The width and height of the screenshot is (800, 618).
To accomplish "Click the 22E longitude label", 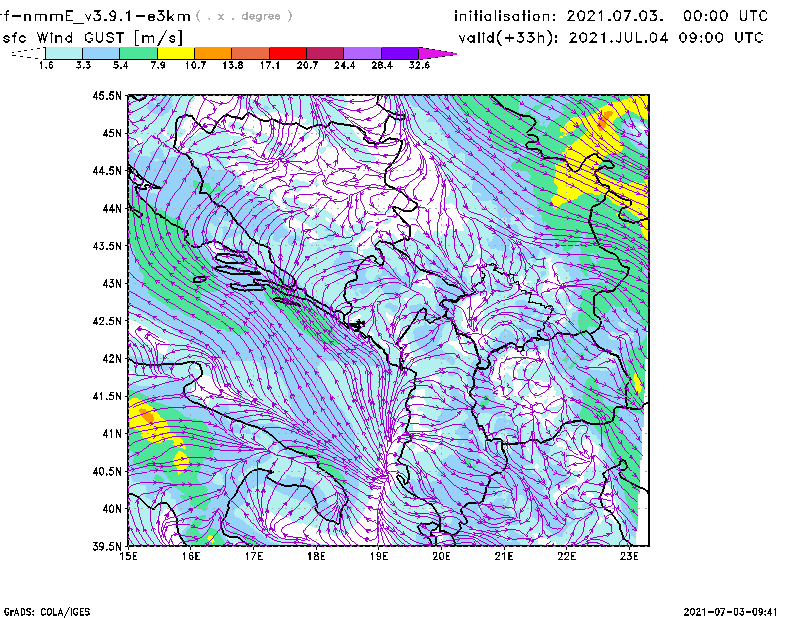I will 567,556.
